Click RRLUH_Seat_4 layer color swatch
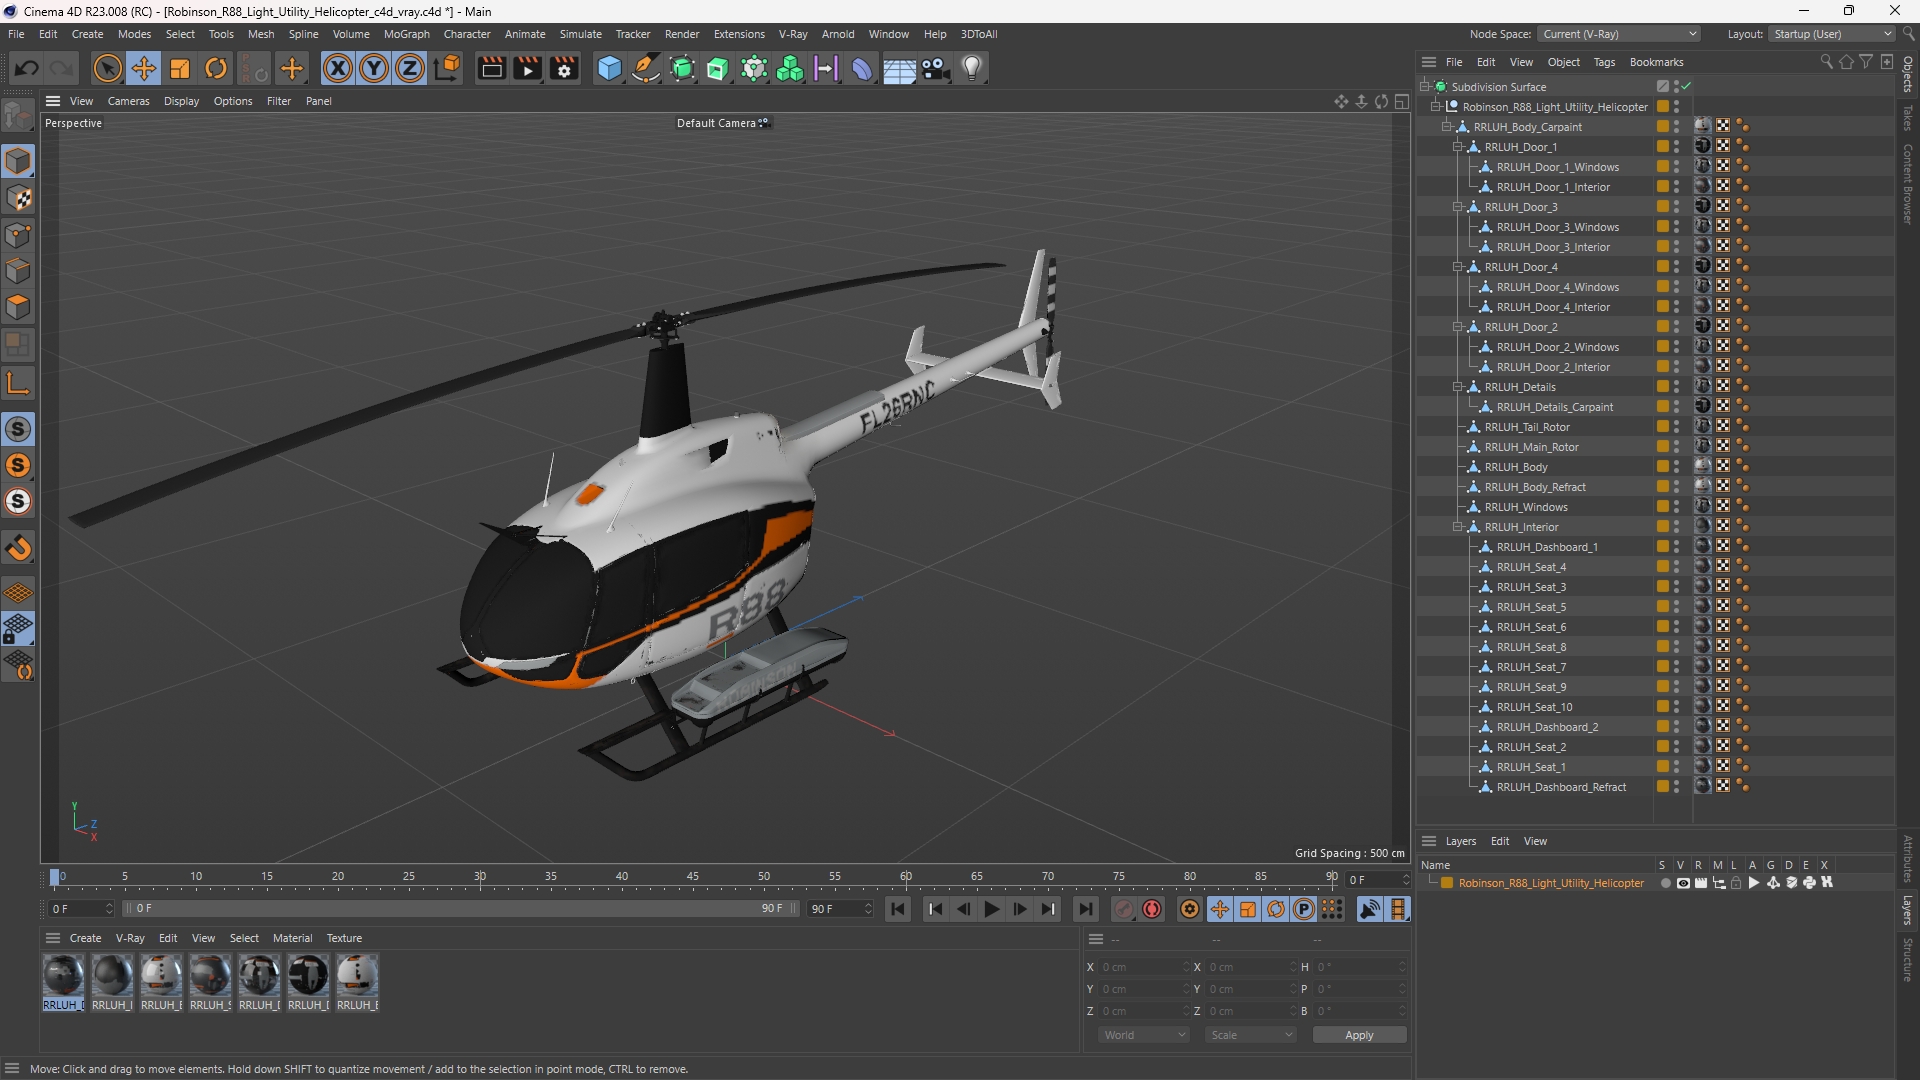Image resolution: width=1920 pixels, height=1080 pixels. 1662,567
